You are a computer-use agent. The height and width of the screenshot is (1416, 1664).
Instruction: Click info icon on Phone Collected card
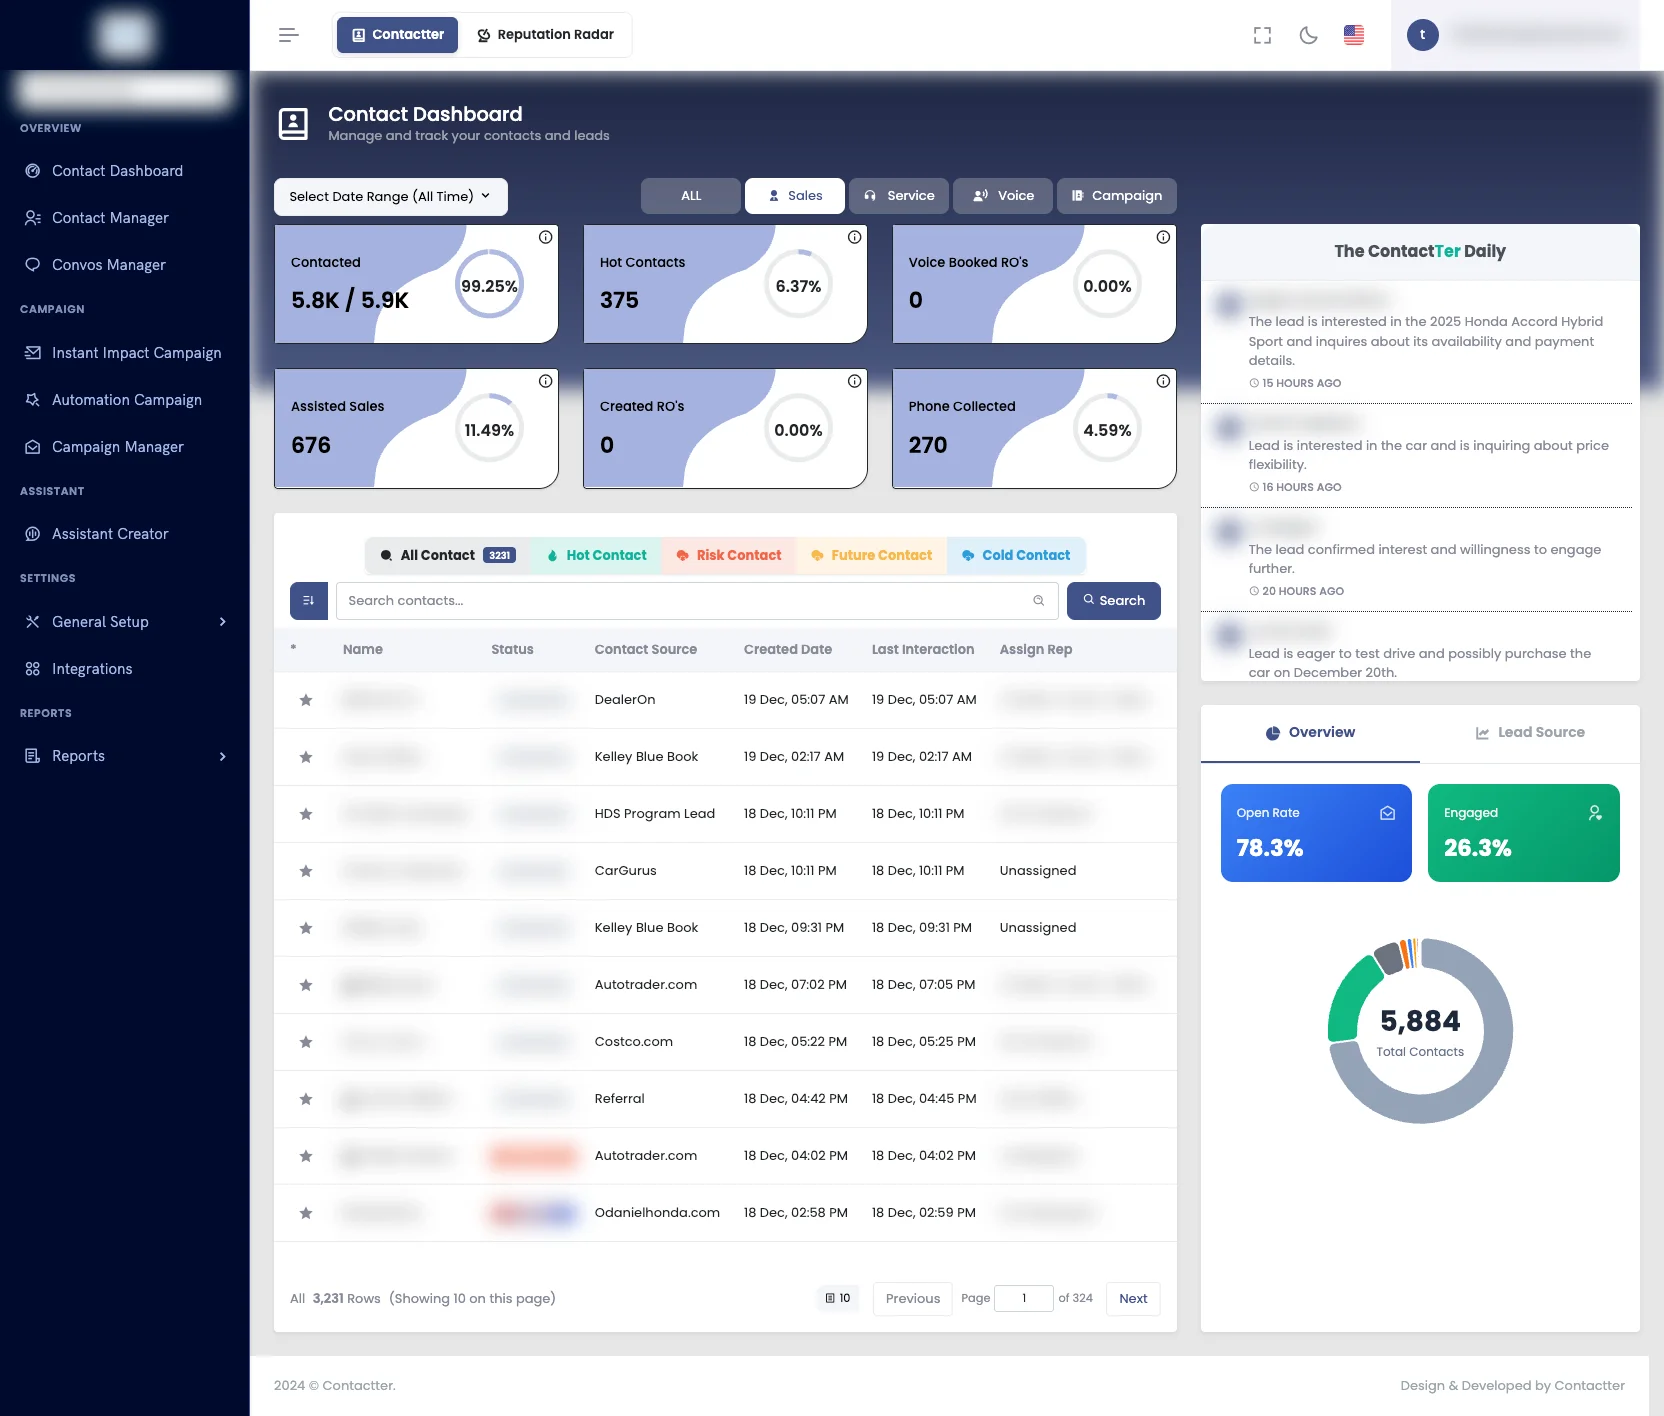tap(1163, 382)
